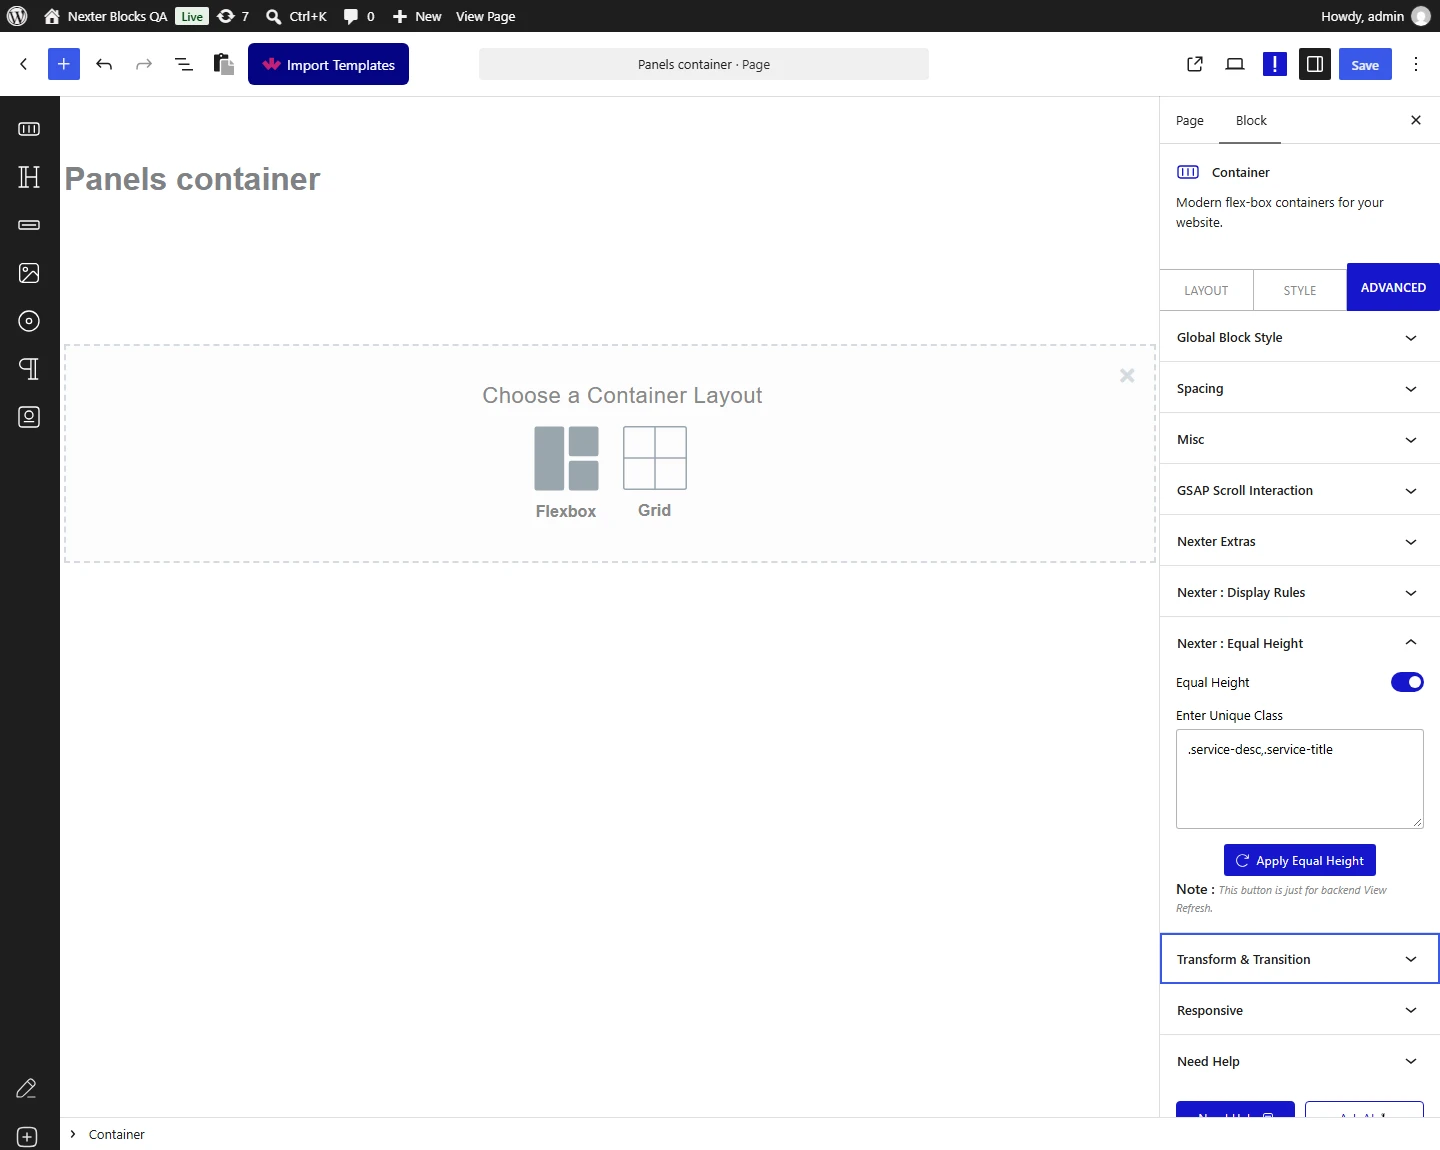Switch to the Style tab

coord(1300,290)
